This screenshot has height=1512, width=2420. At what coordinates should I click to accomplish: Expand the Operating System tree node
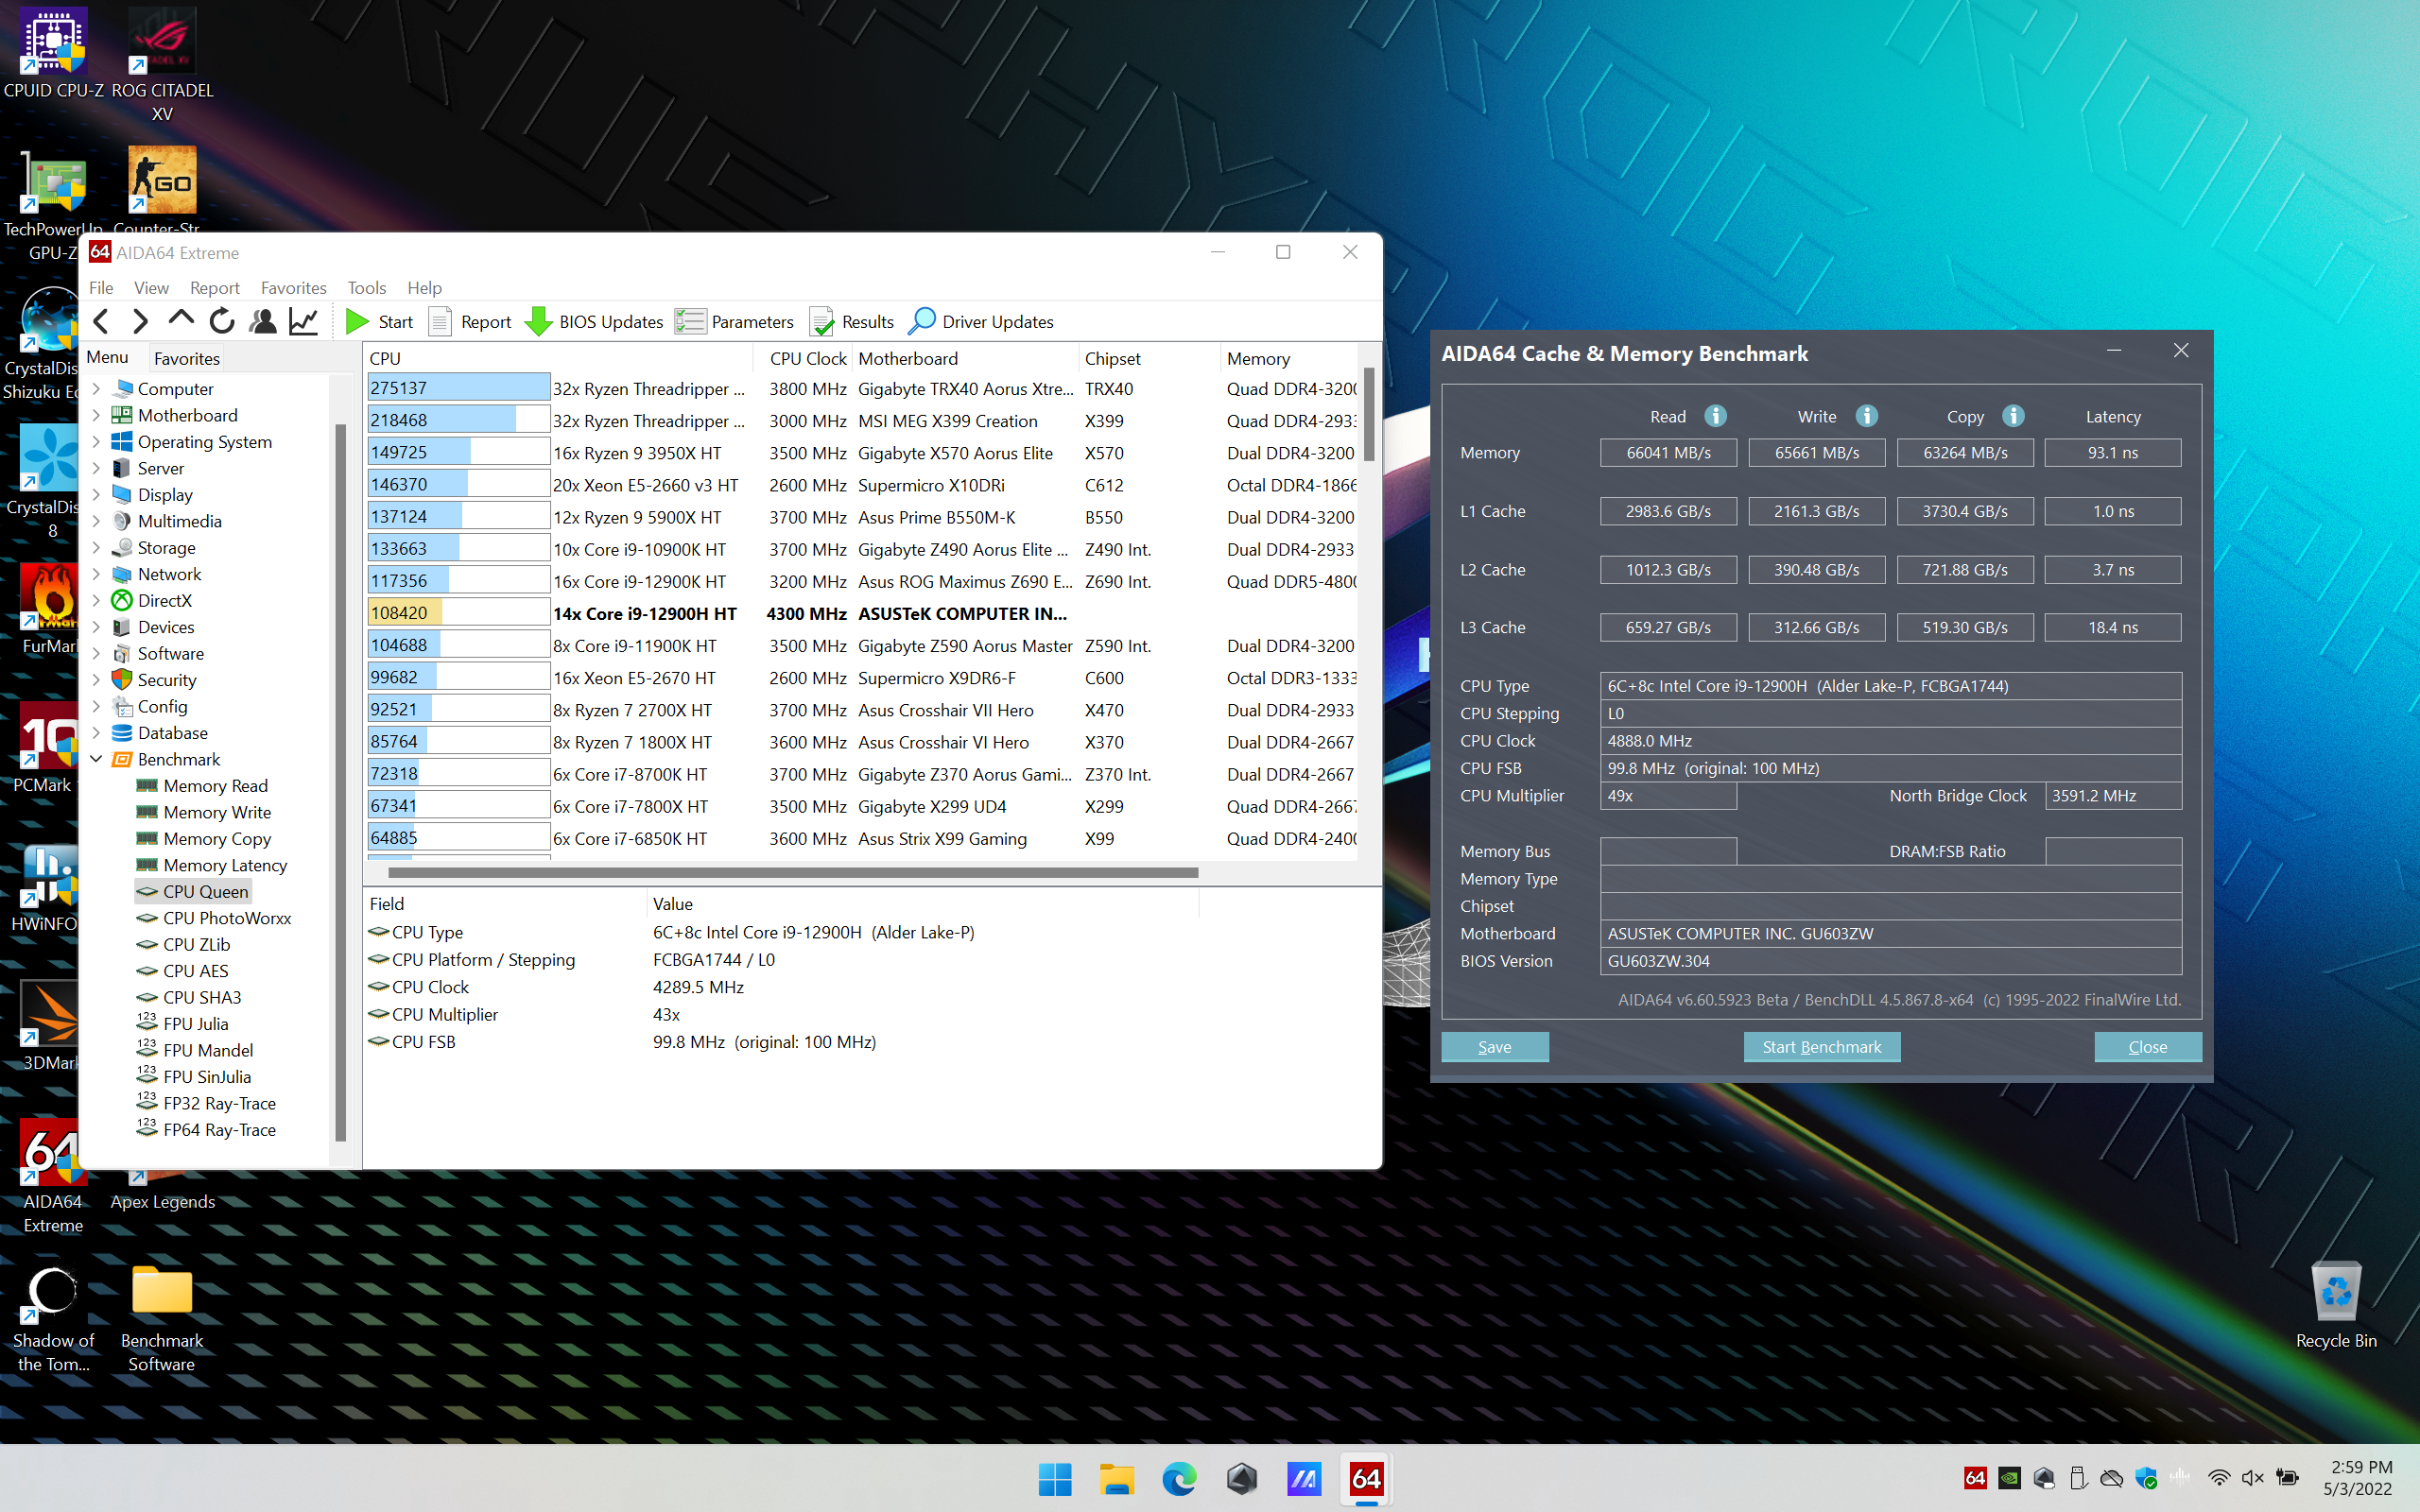[x=97, y=442]
